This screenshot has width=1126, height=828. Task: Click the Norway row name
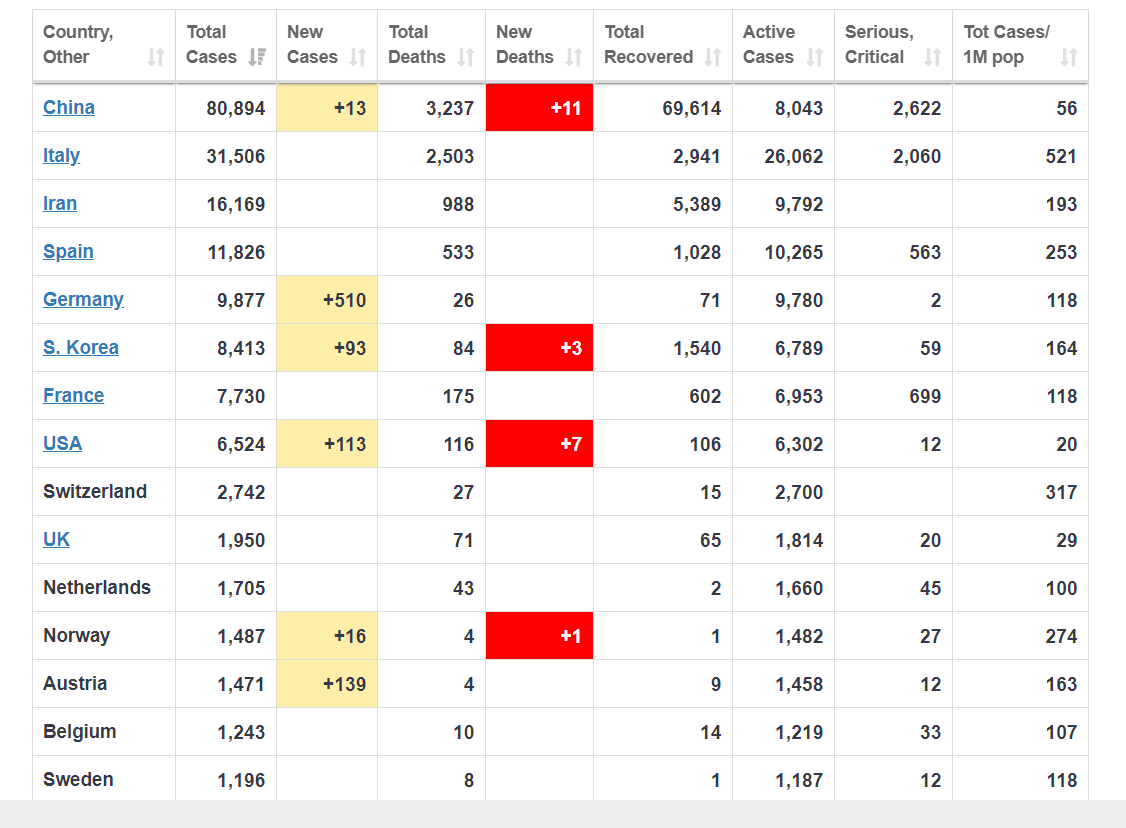[x=77, y=636]
